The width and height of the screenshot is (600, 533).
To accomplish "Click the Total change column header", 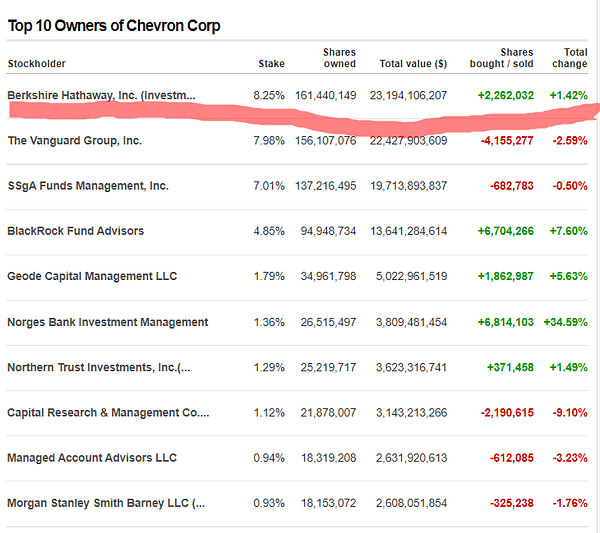I will coord(569,58).
